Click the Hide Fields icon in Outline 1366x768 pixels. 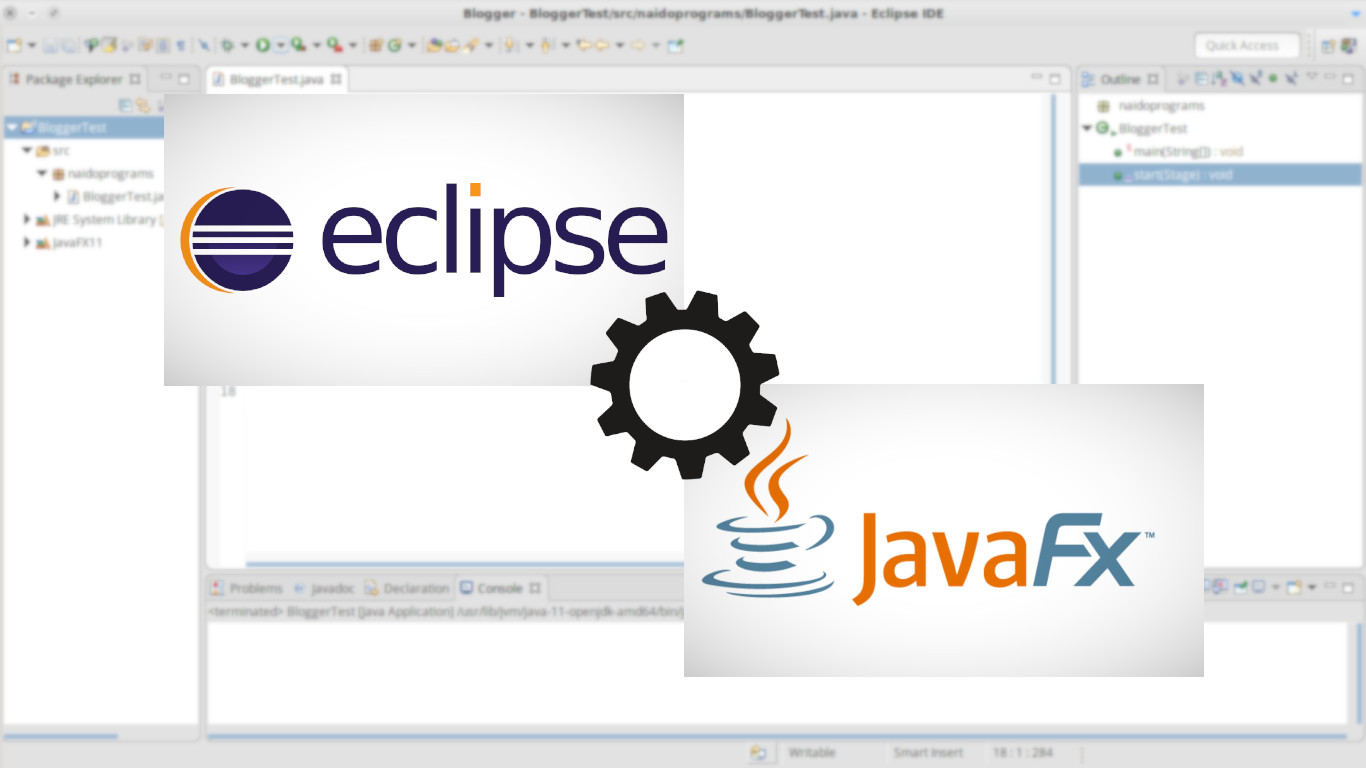click(x=1236, y=79)
